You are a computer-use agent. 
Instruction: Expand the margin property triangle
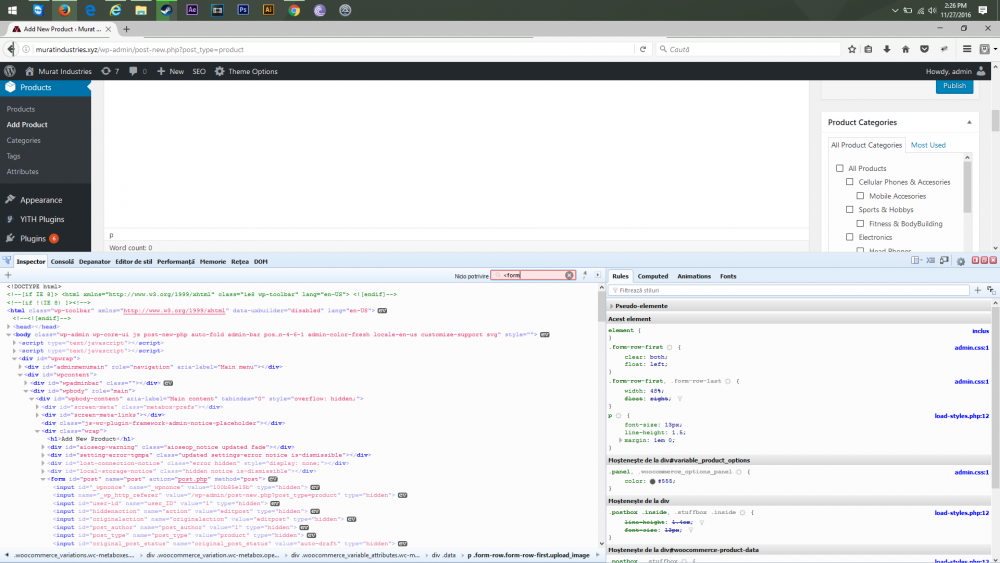[x=621, y=440]
